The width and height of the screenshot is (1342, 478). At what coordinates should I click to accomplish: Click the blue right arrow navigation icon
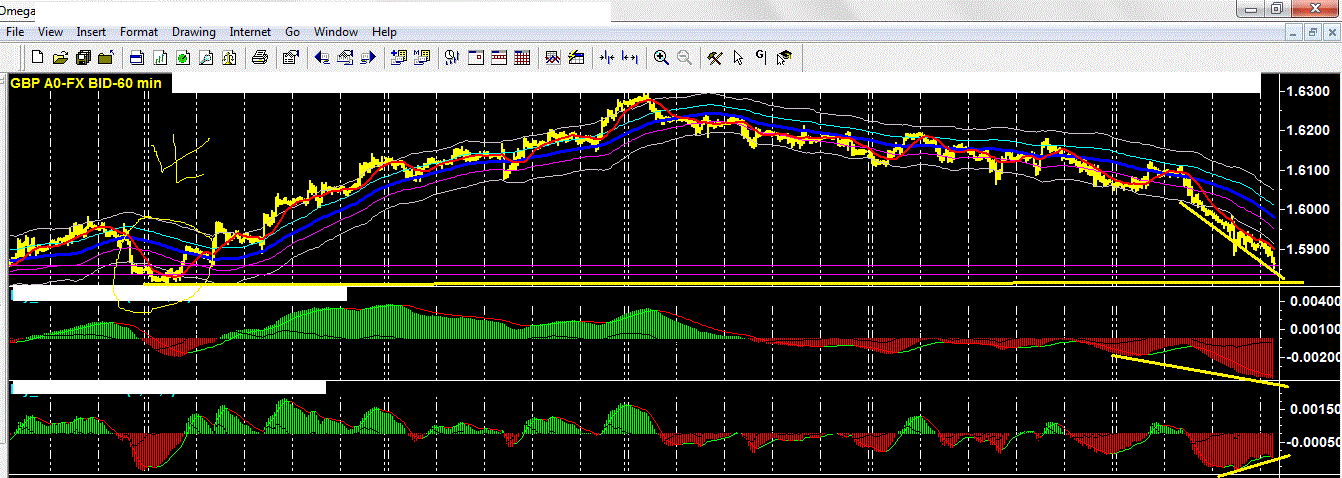click(367, 58)
